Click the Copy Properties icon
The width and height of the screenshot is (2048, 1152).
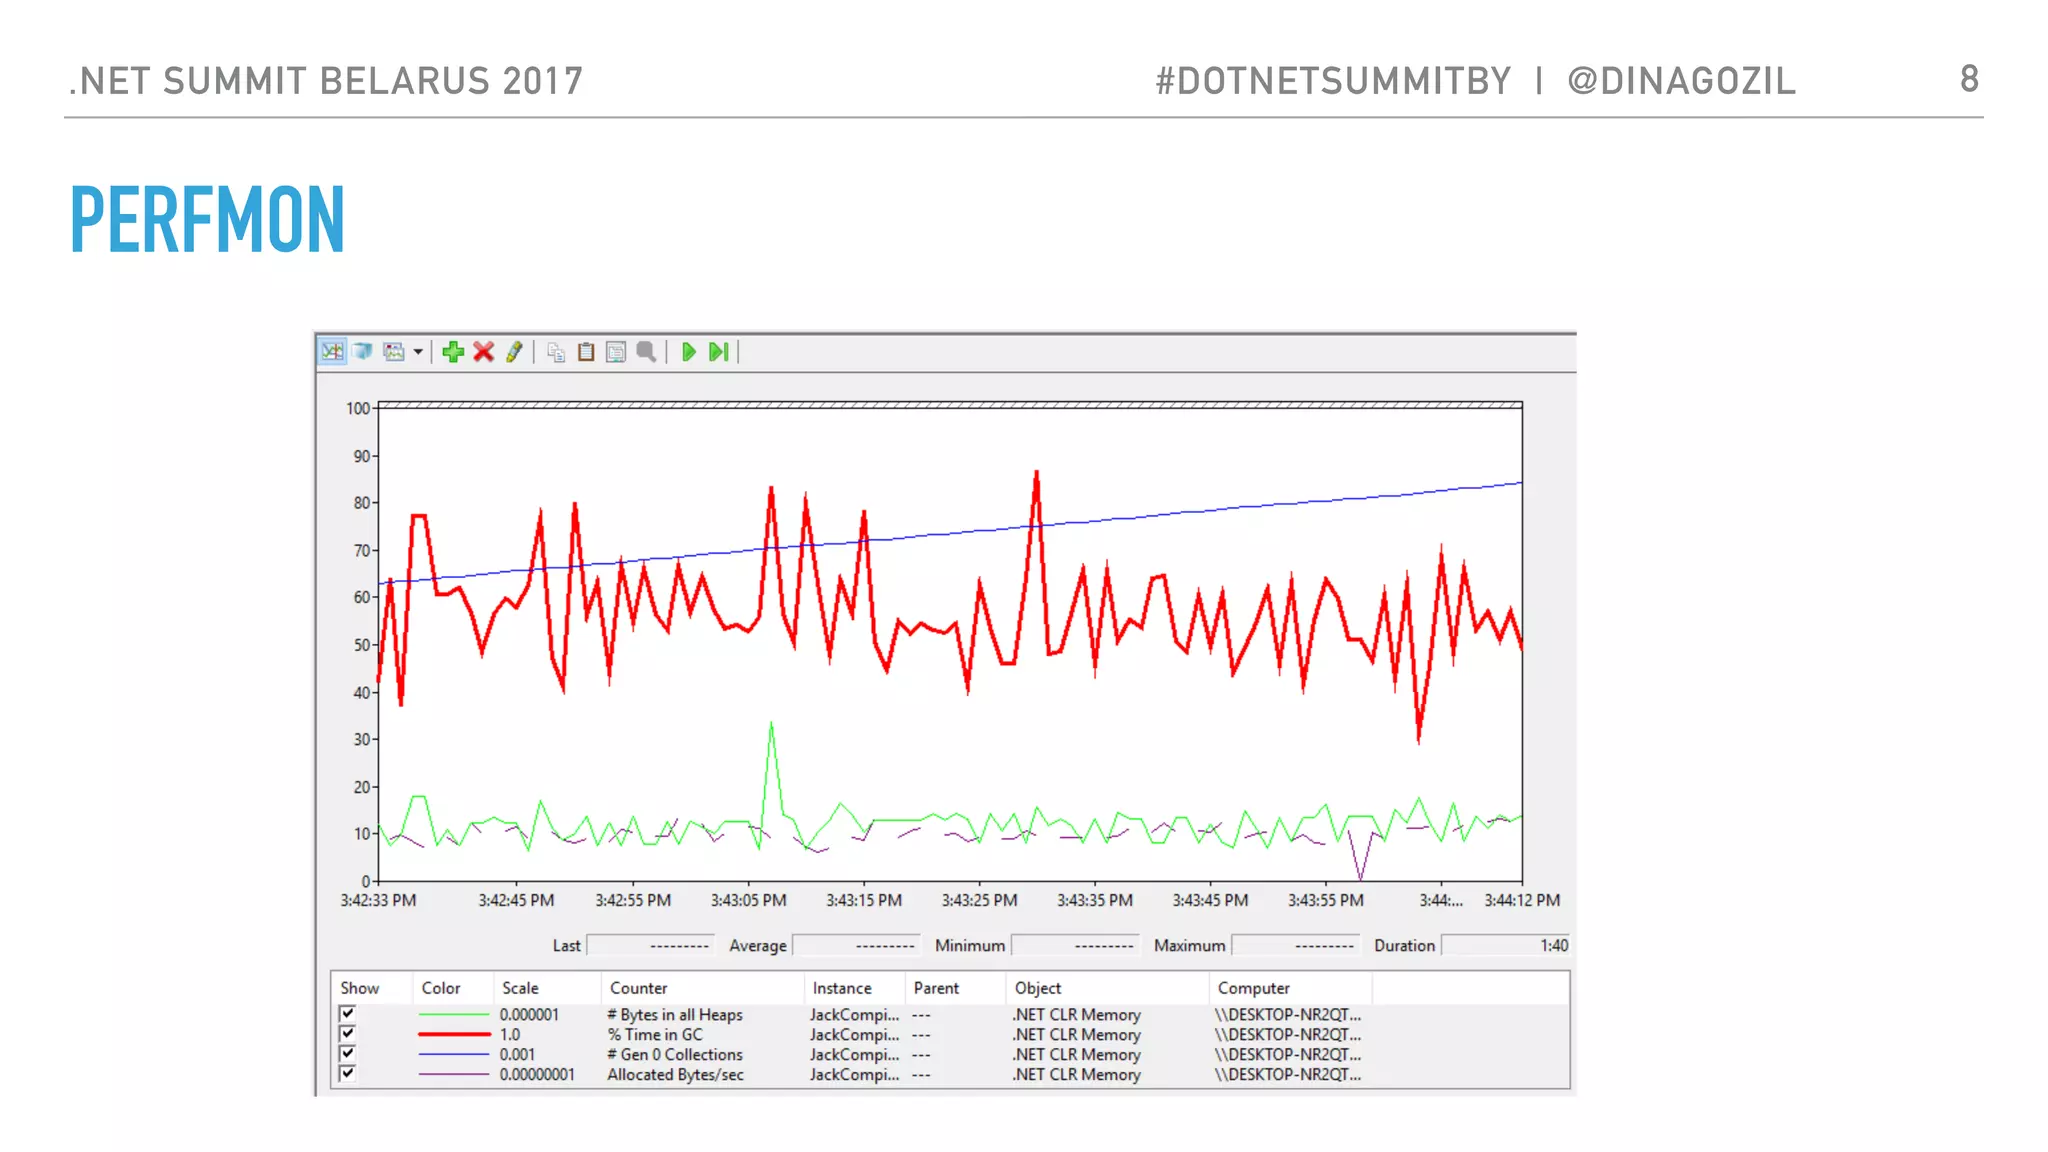556,352
